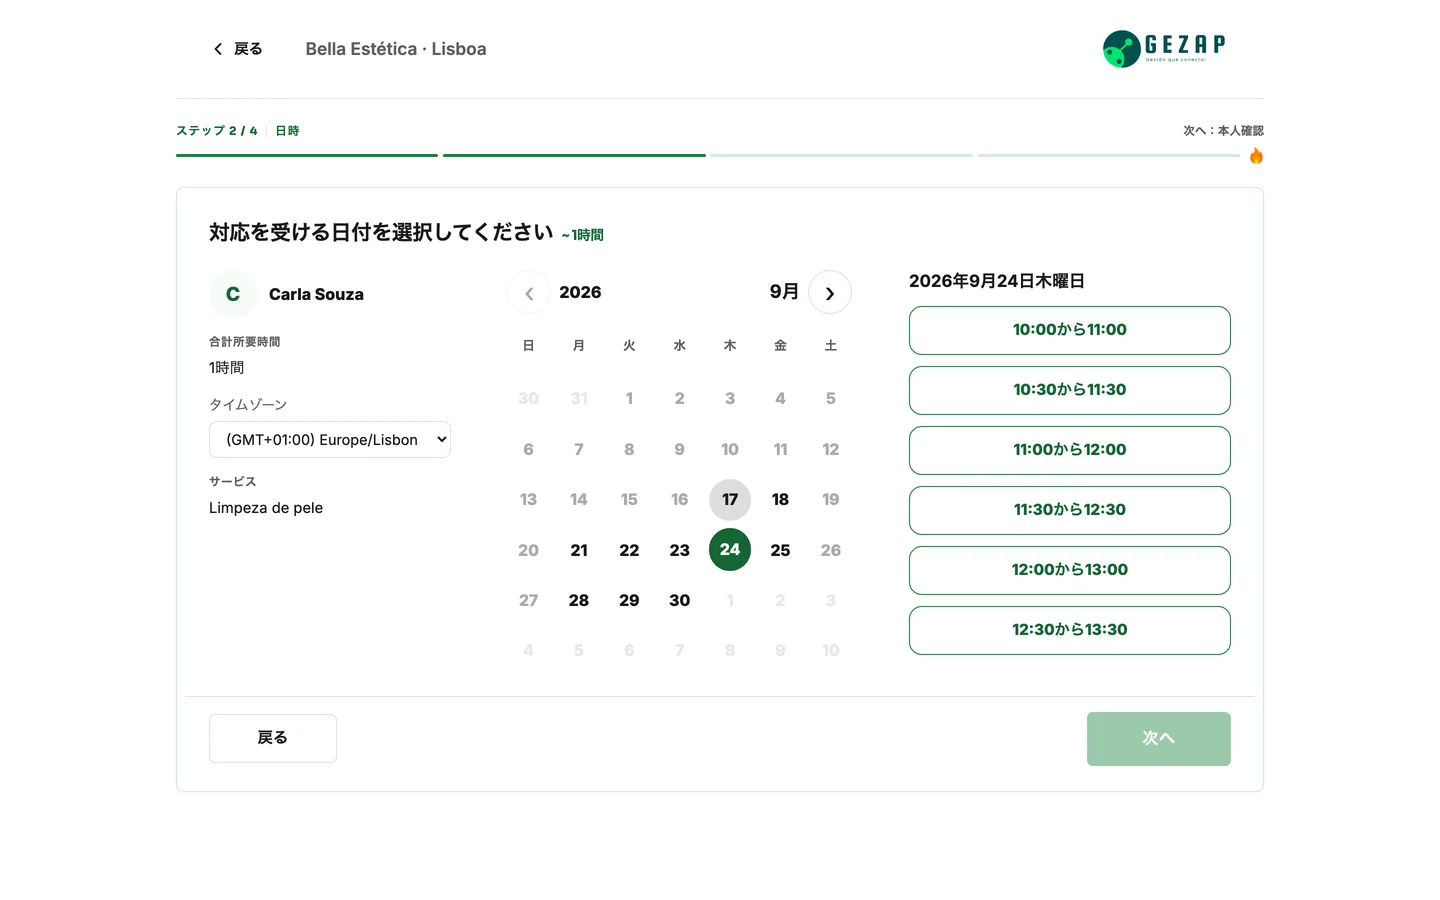Select September 17 on calendar

click(730, 500)
